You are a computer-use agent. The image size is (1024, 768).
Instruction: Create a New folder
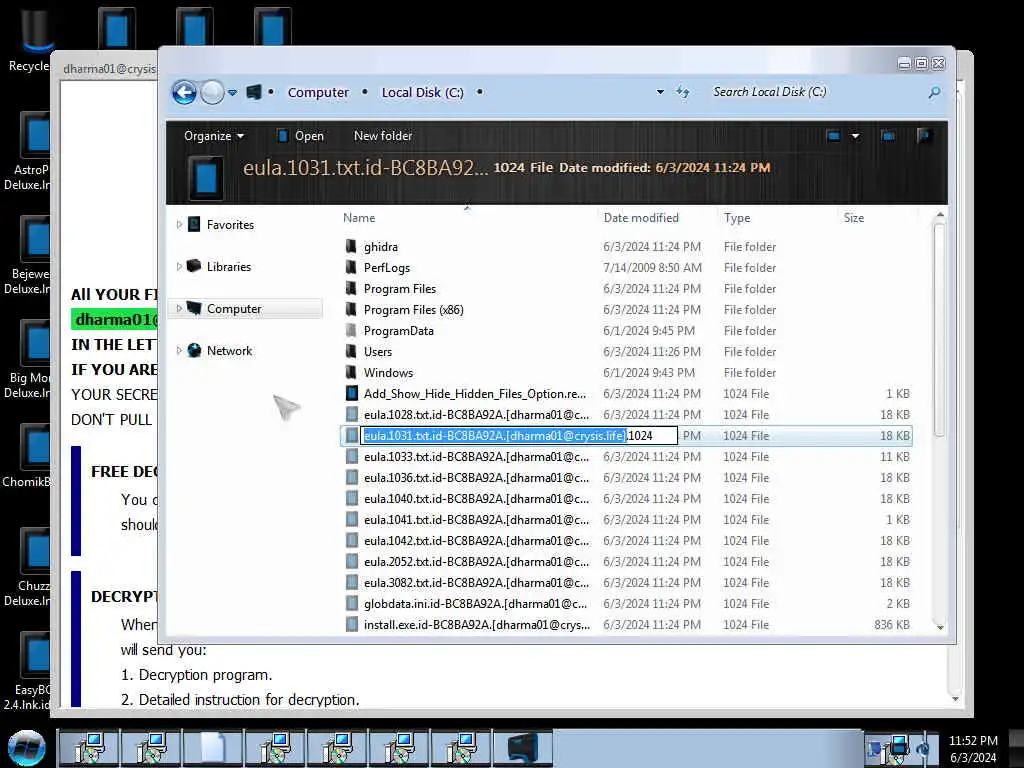tap(383, 136)
